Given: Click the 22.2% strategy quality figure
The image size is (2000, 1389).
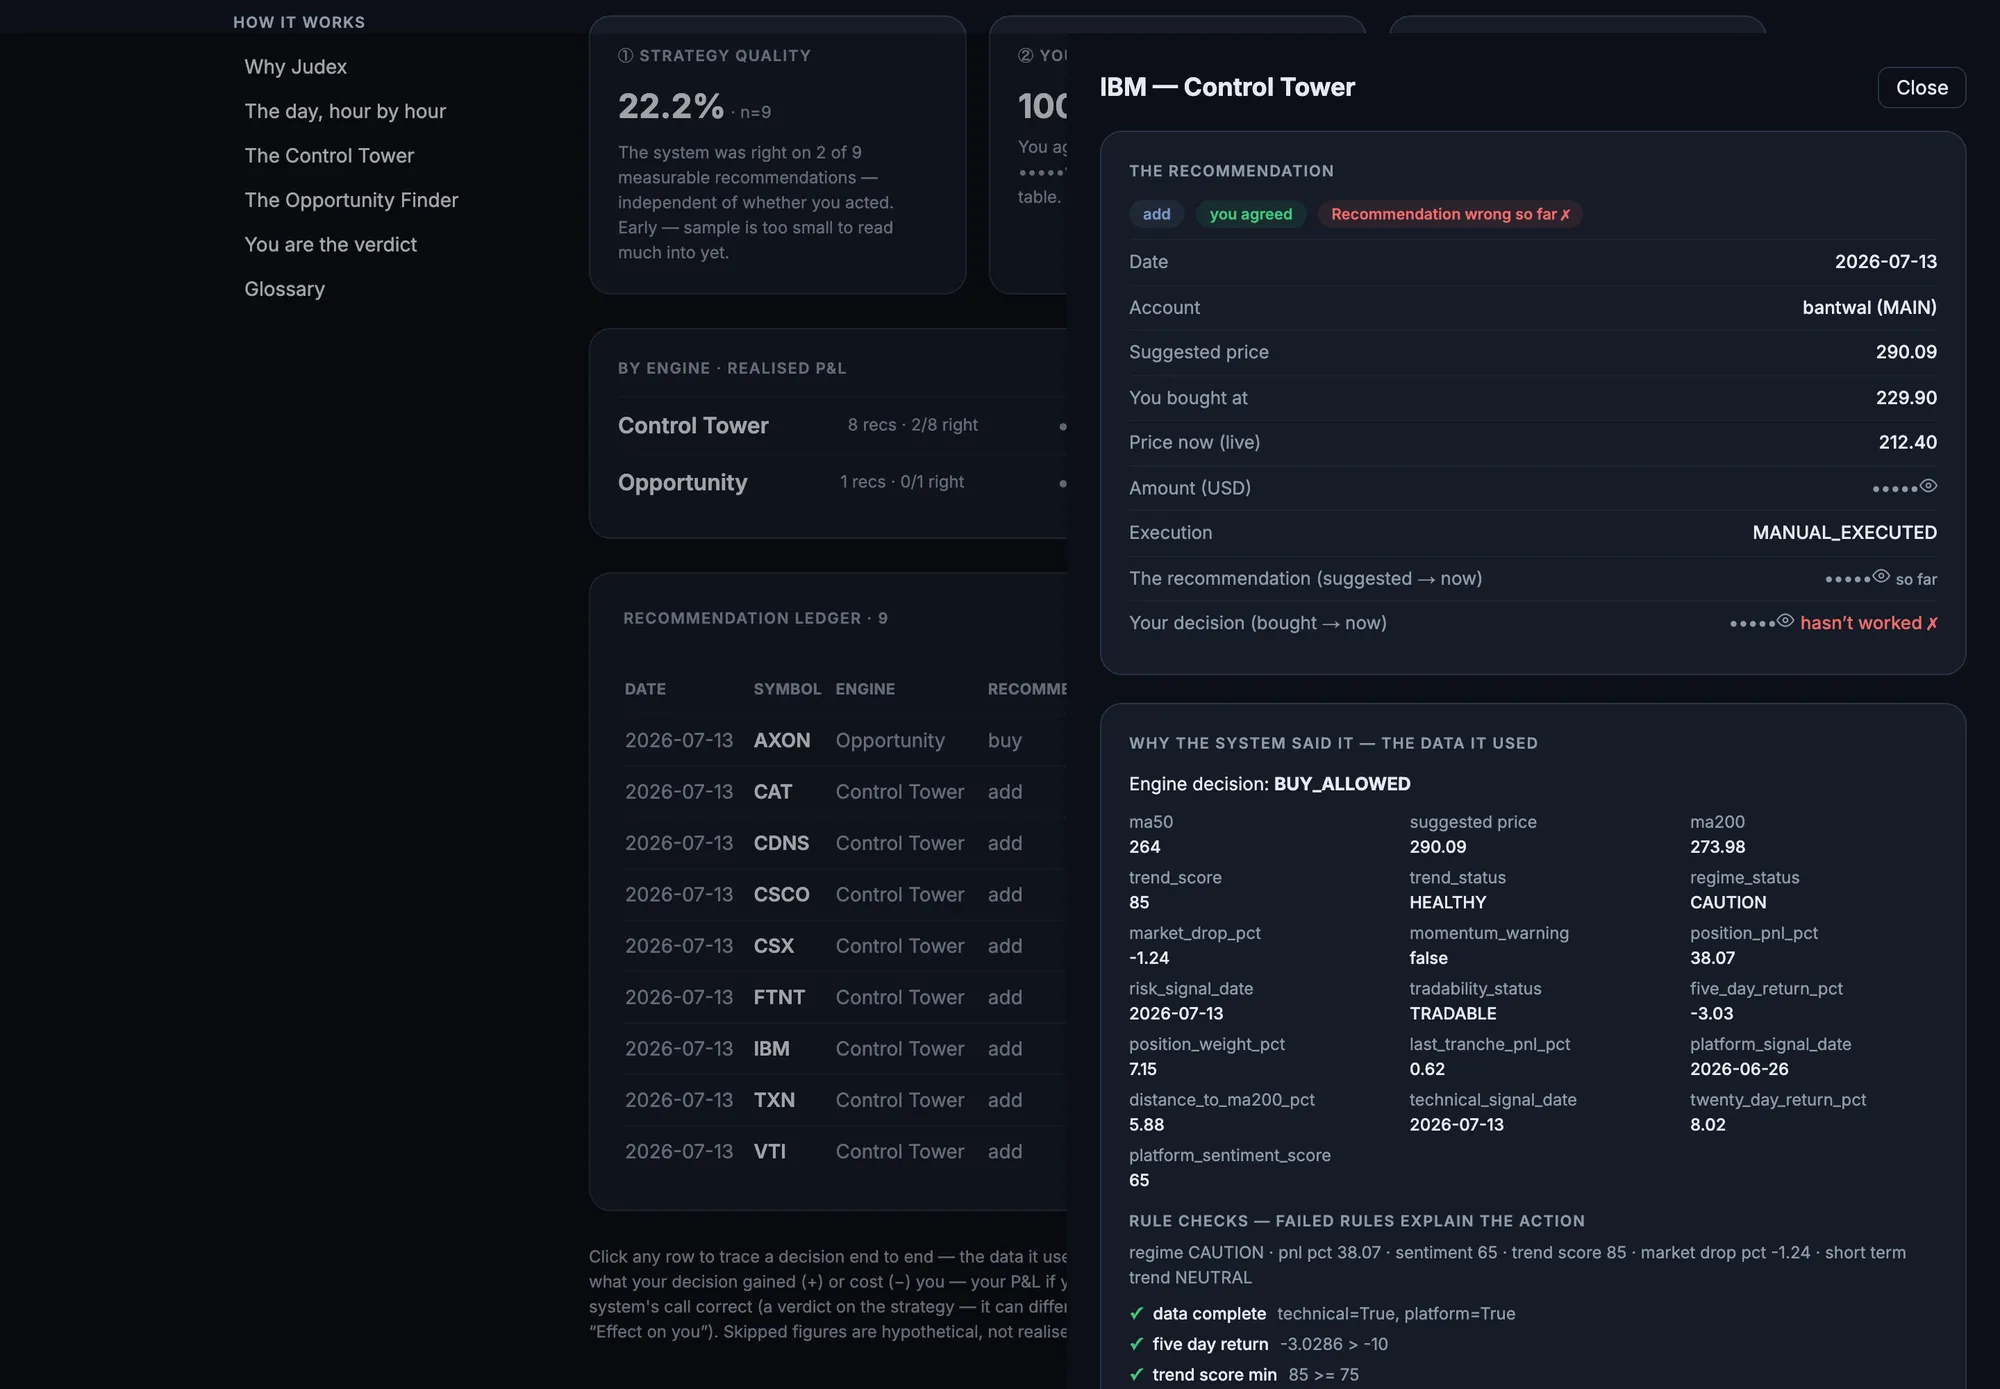Looking at the screenshot, I should point(670,106).
